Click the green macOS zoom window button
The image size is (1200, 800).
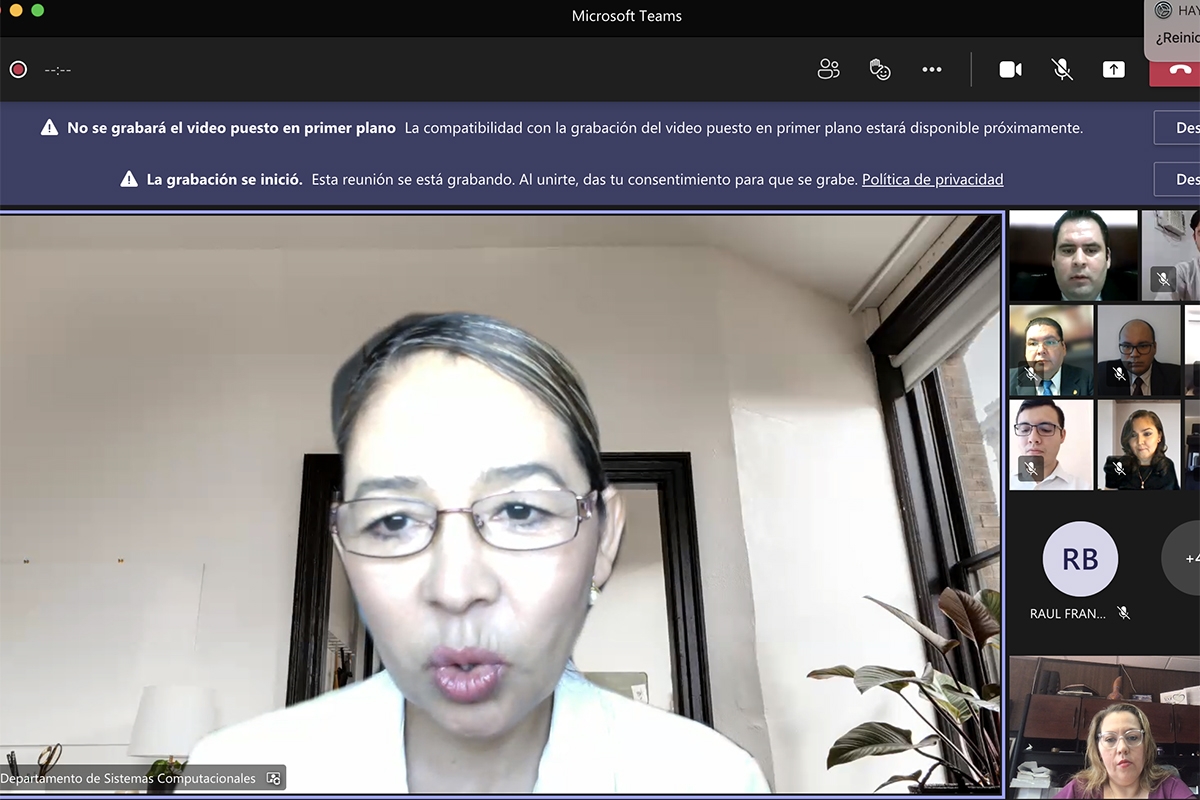click(x=38, y=10)
